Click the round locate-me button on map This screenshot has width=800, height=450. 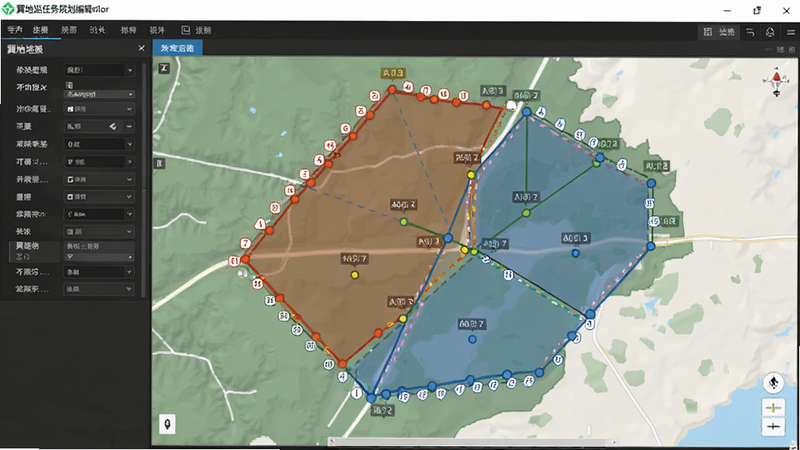773,383
